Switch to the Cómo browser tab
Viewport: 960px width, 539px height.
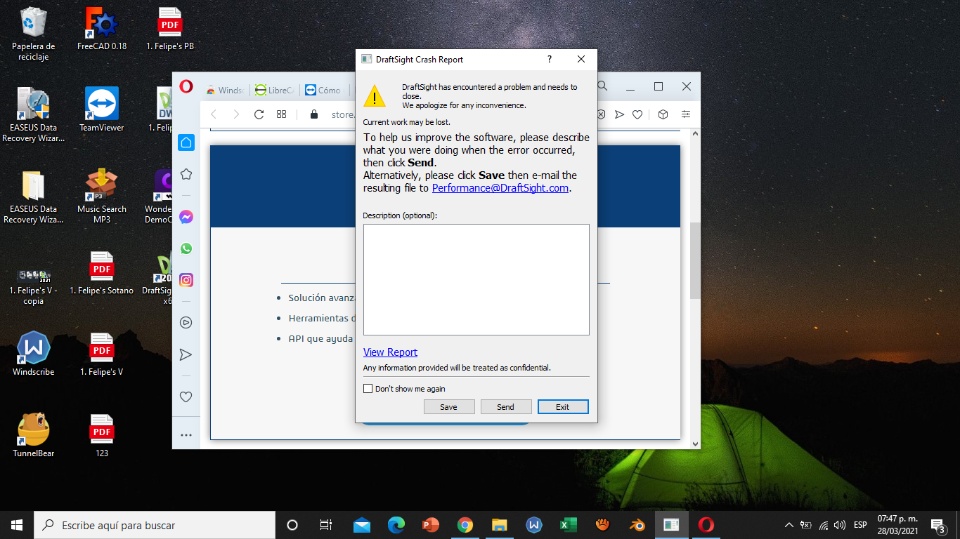coord(323,90)
